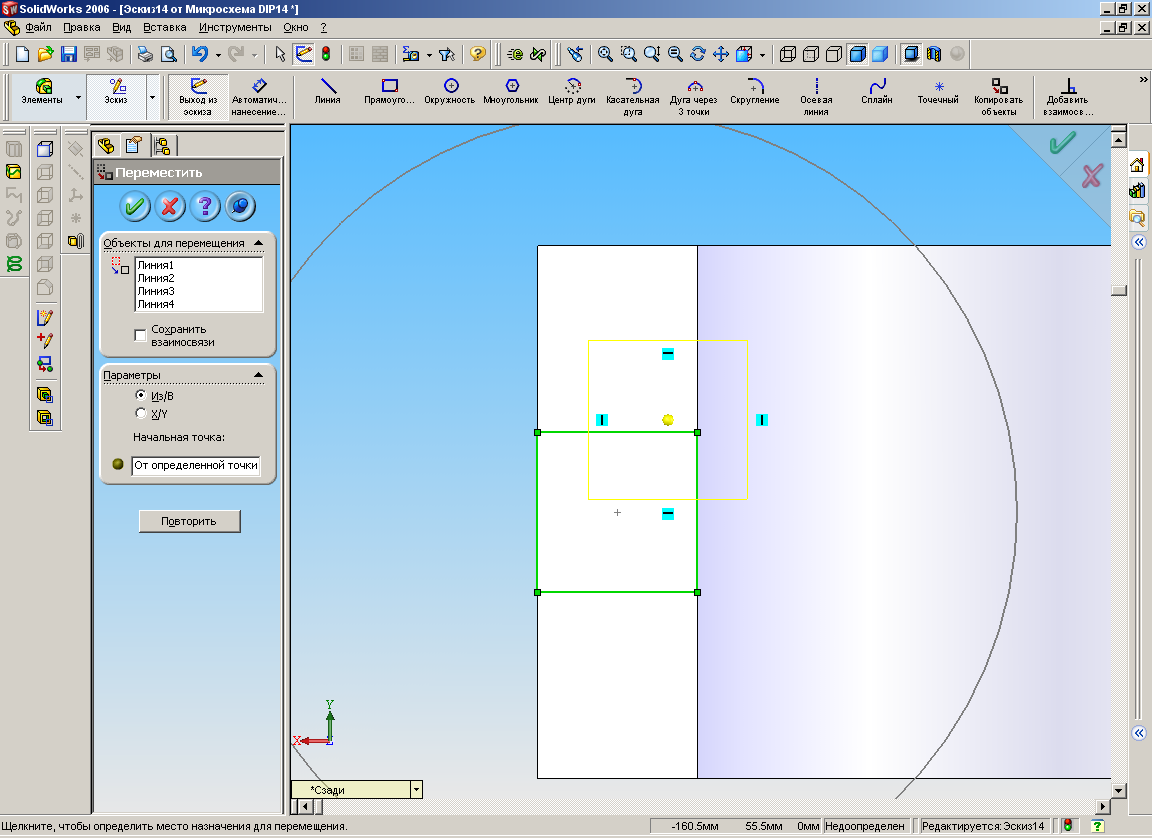1152x838 pixels.
Task: Select the Centerpoint arc (Центр дуги) tool
Action: (572, 92)
